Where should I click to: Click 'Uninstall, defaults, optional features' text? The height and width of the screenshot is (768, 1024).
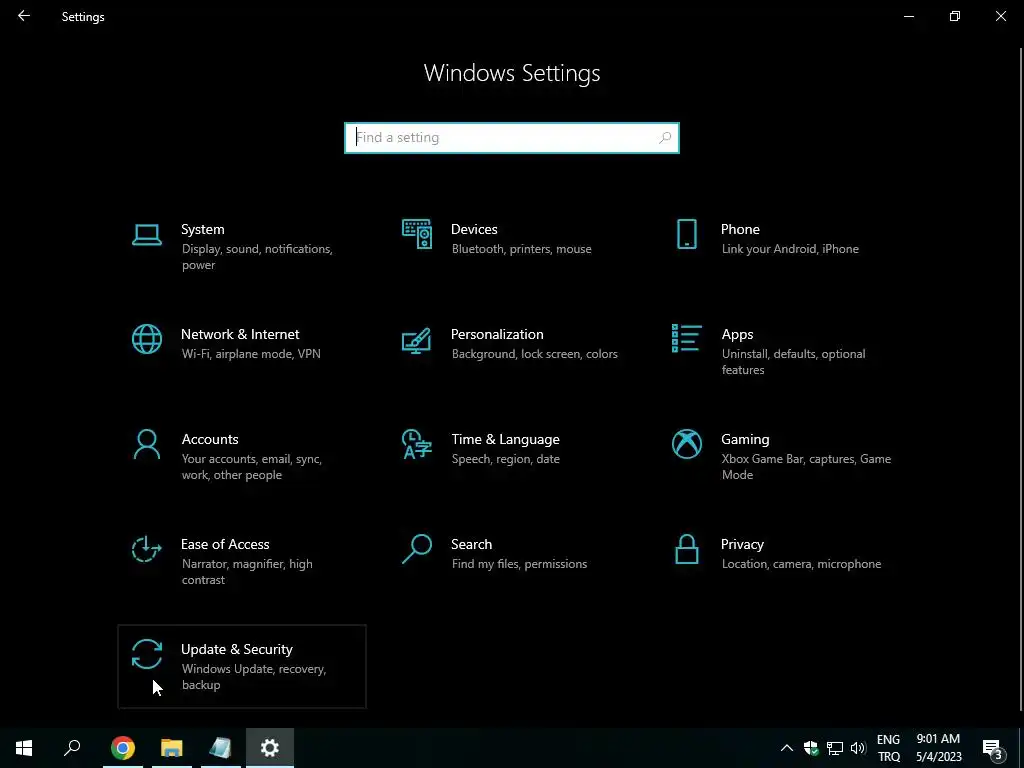coord(793,362)
